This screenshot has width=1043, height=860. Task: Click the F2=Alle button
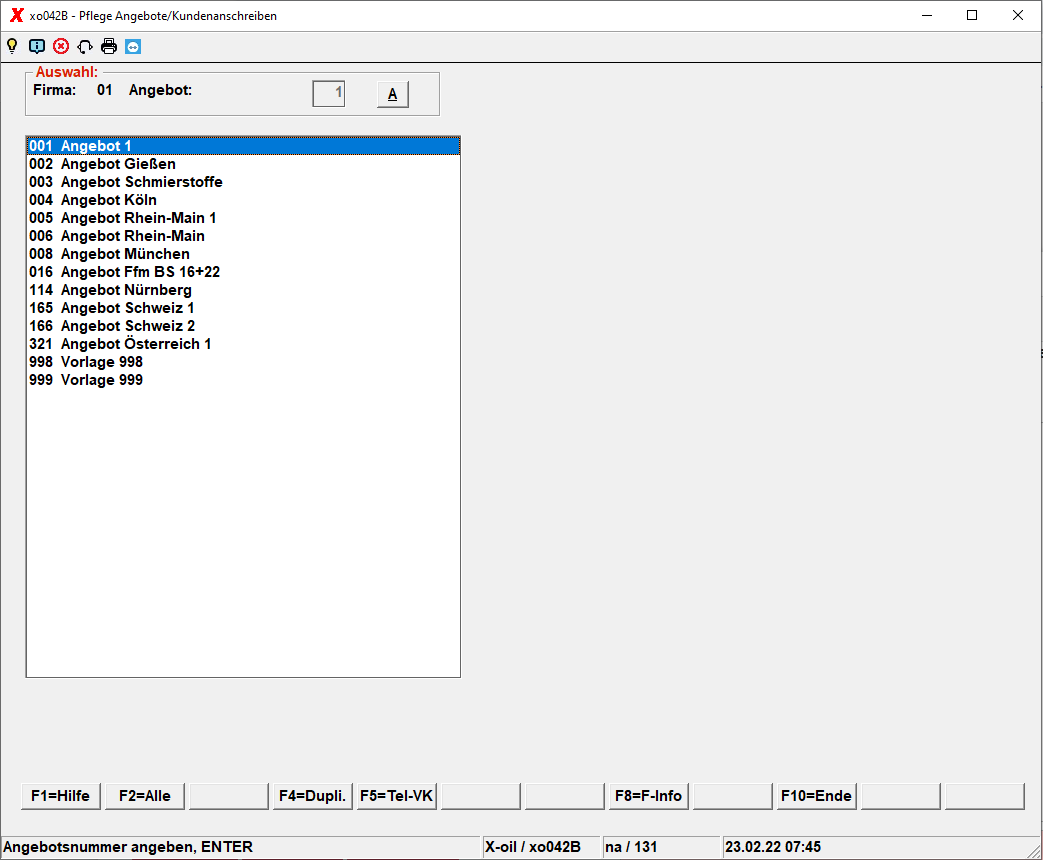pos(144,795)
